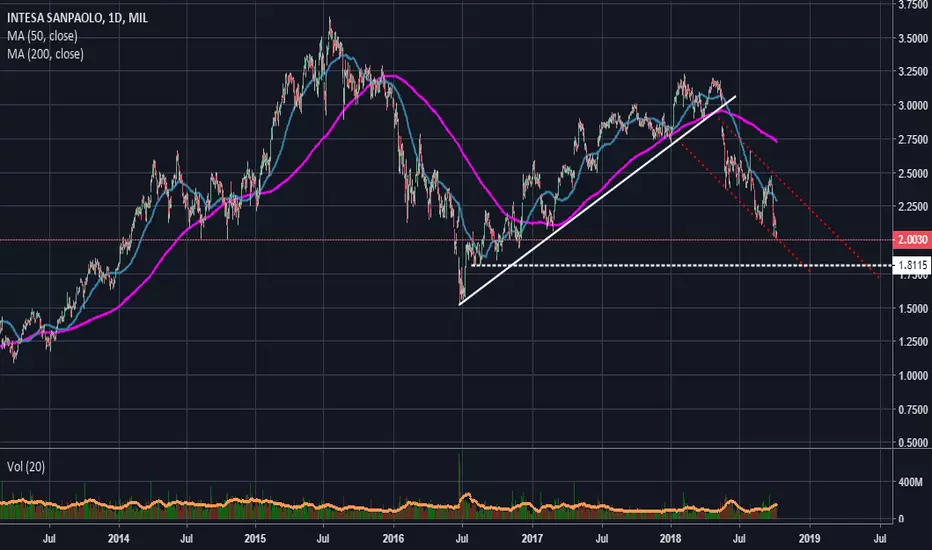Viewport: 932px width, 550px height.
Task: Click the 2016 time axis label
Action: pyautogui.click(x=393, y=539)
